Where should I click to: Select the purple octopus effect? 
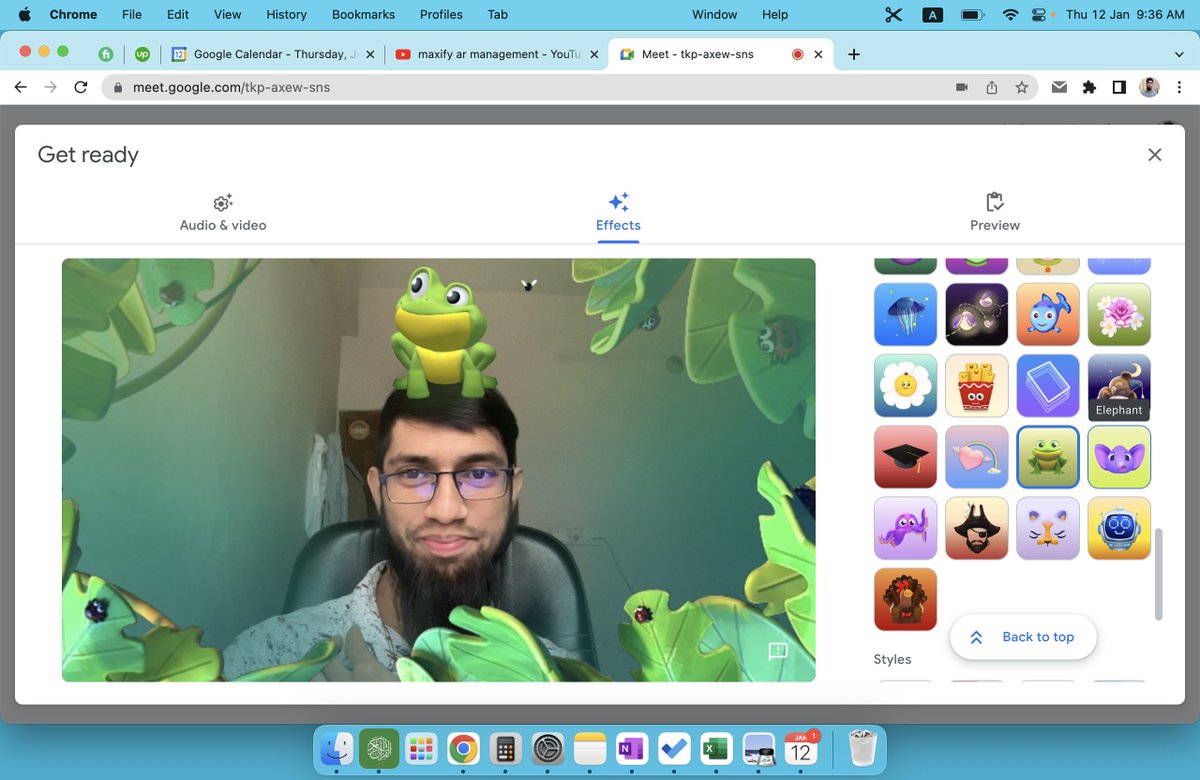click(x=905, y=528)
